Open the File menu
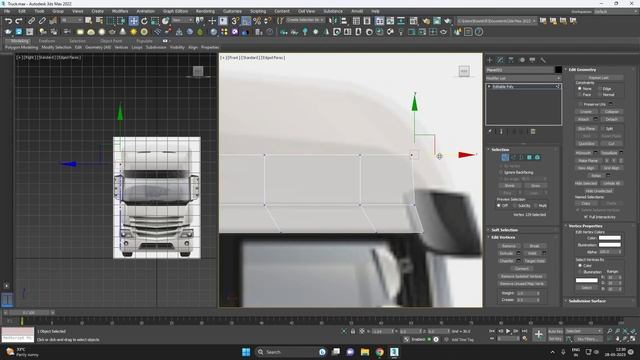The width and height of the screenshot is (640, 360). point(7,11)
